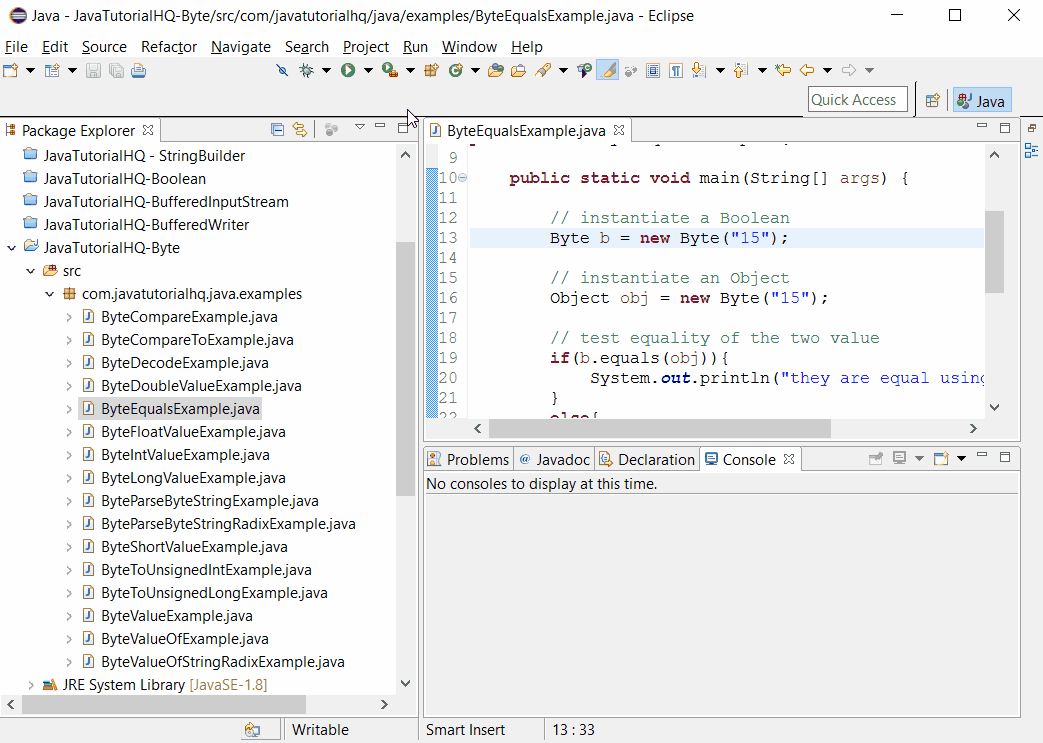This screenshot has height=743, width=1043.
Task: Go to Last Edit Location icon
Action: (783, 71)
